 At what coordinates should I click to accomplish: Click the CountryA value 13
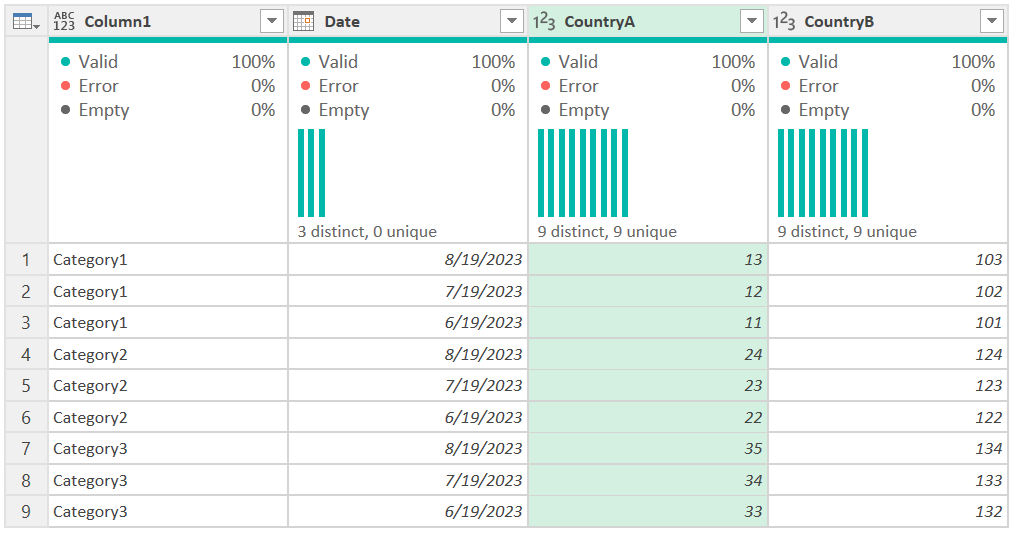[x=648, y=260]
